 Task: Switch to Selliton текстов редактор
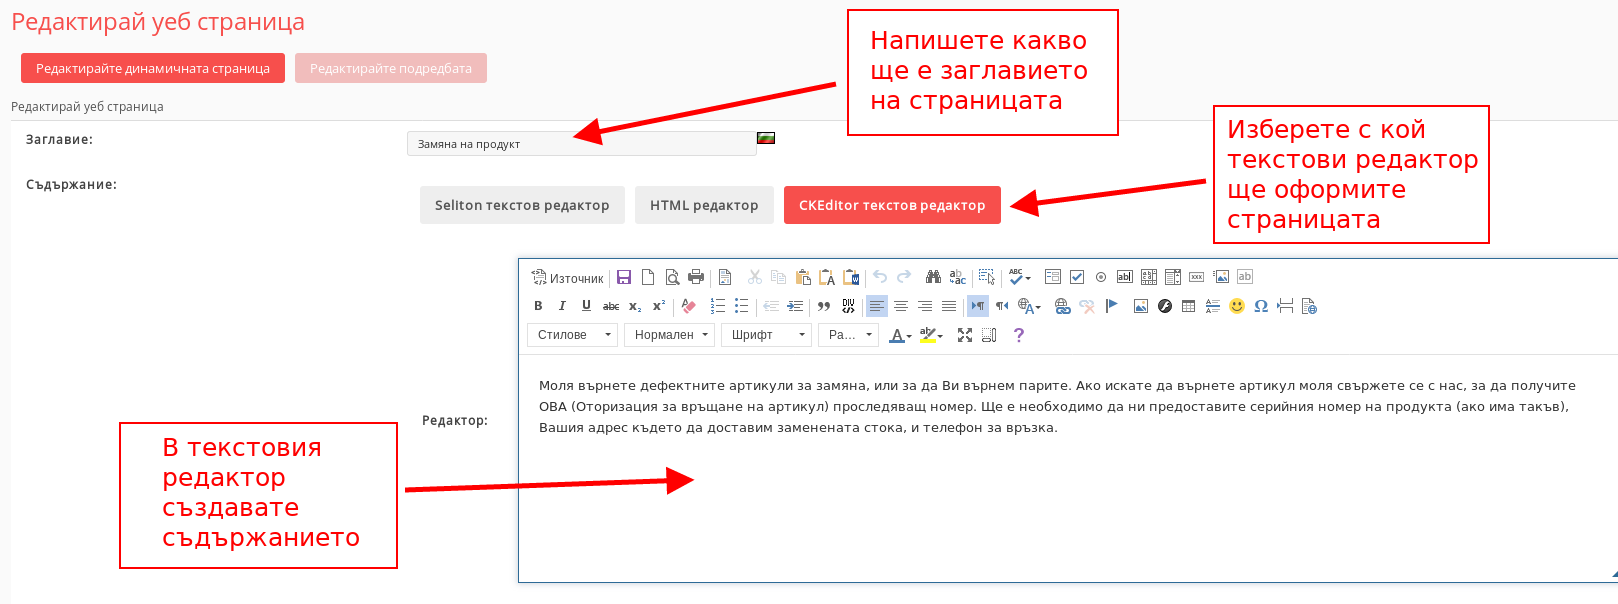click(x=522, y=205)
